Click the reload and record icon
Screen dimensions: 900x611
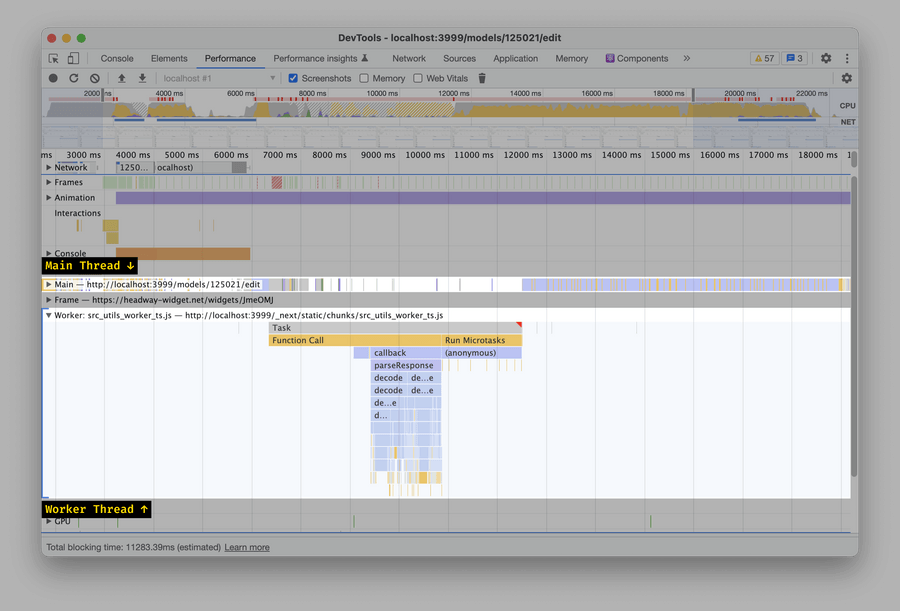pos(73,78)
